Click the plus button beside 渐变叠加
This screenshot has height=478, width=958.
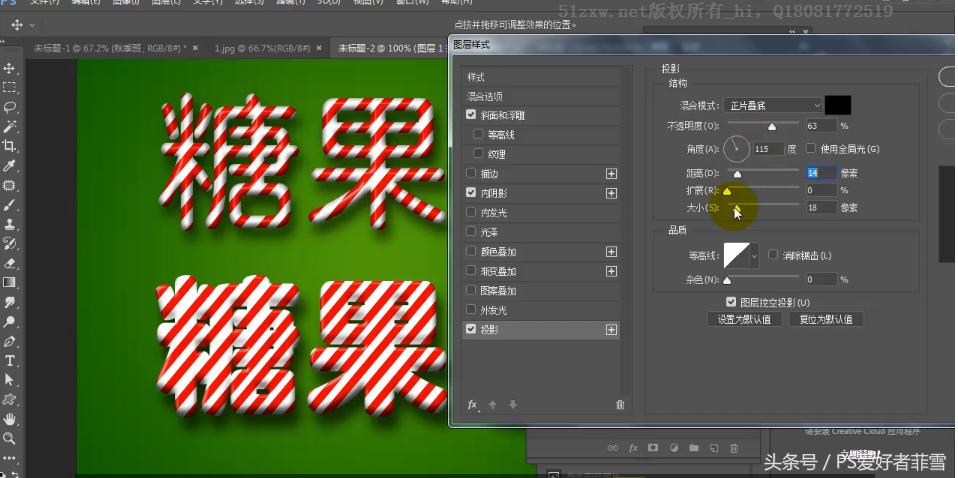coord(611,271)
